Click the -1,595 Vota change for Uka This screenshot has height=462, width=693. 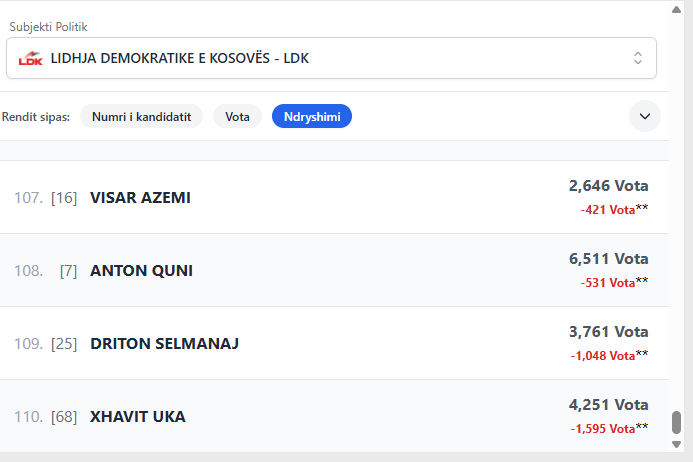pos(603,429)
